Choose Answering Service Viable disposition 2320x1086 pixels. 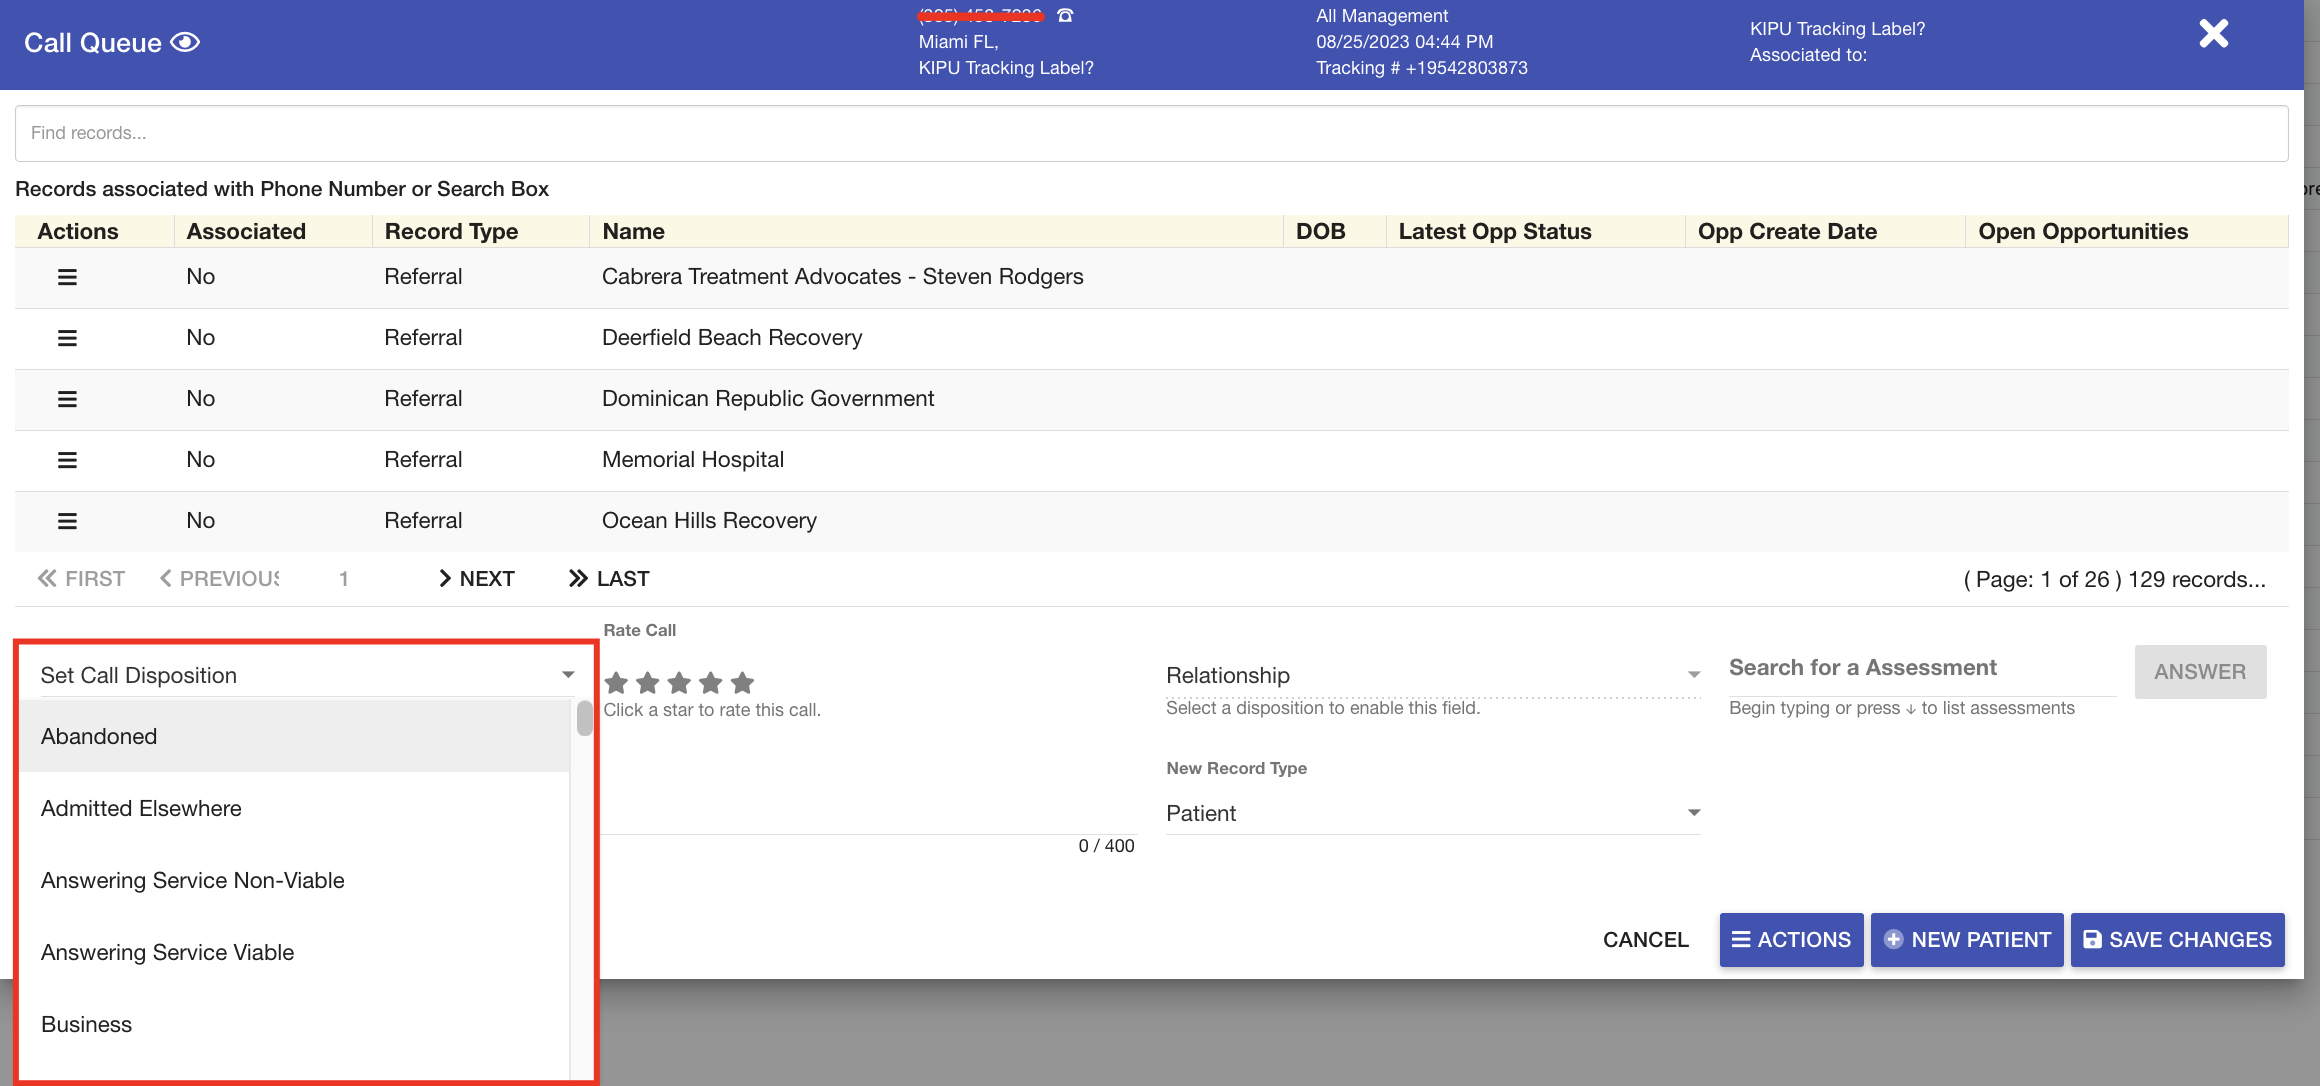167,952
